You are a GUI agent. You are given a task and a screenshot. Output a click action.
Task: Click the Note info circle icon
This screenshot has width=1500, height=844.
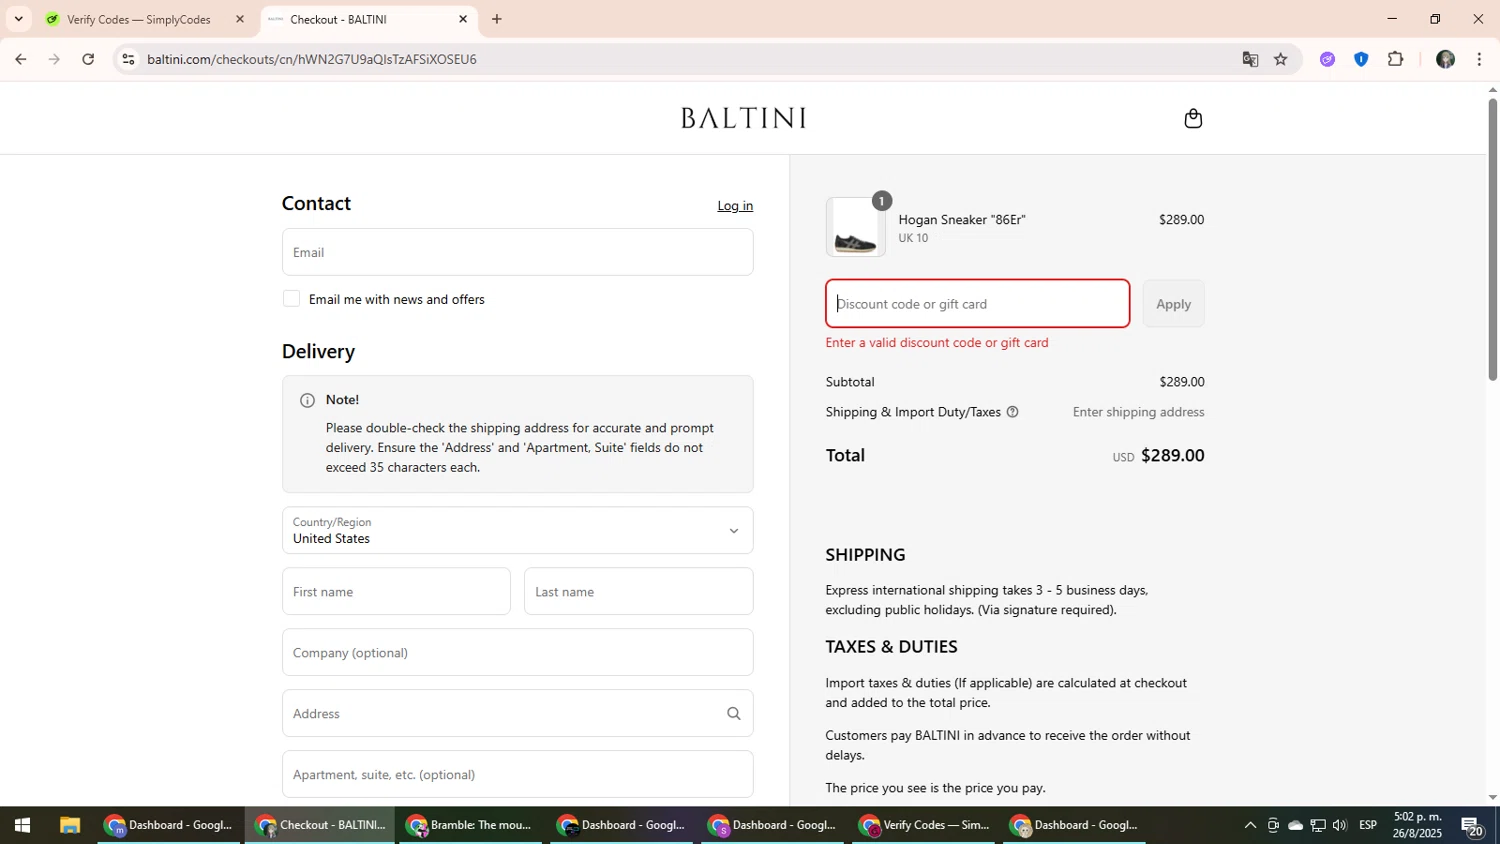click(x=307, y=400)
